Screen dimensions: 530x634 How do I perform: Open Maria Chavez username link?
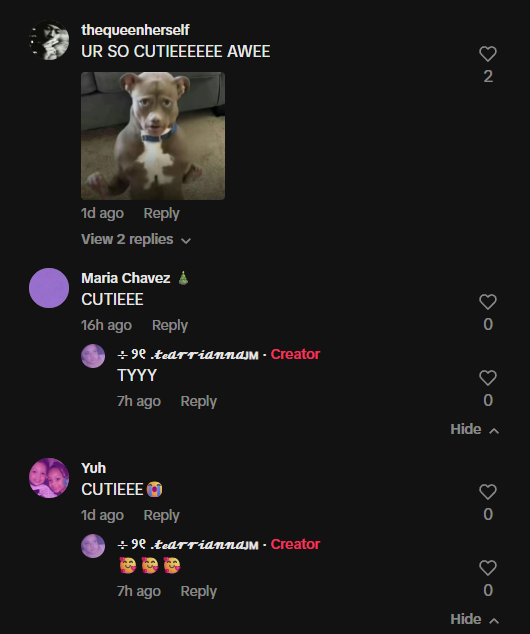[x=126, y=278]
